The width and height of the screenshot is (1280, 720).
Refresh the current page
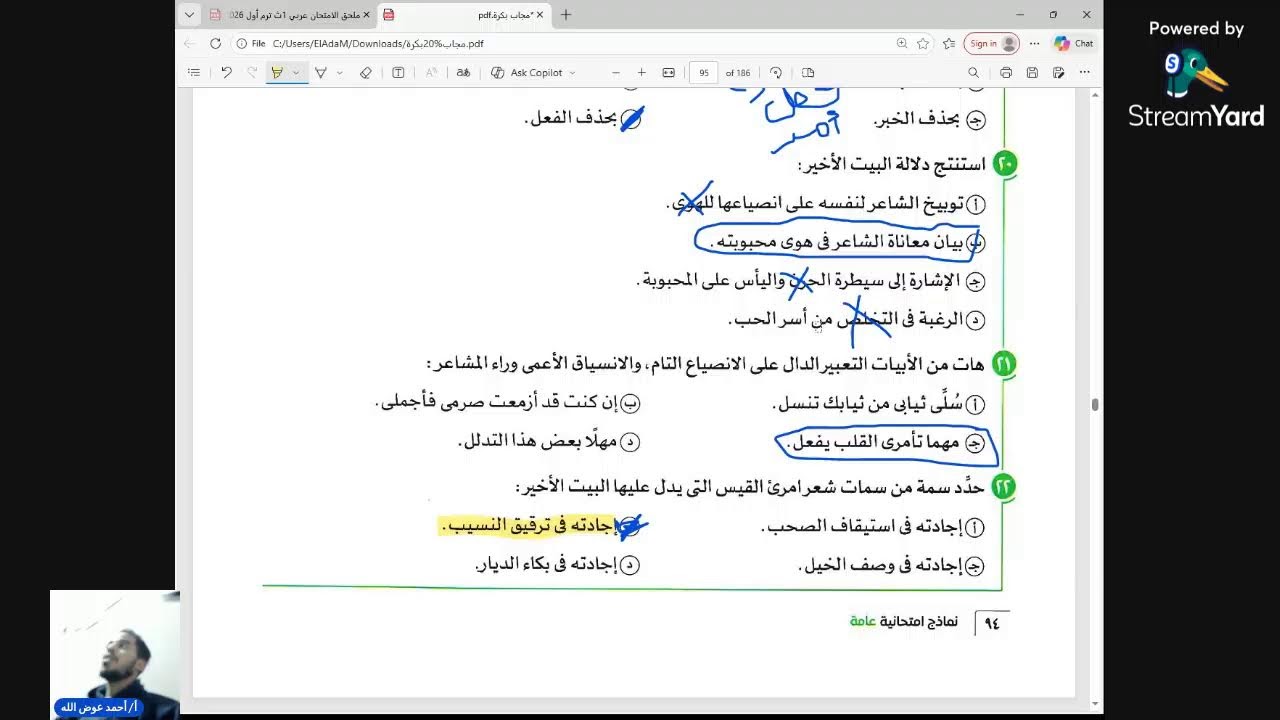pyautogui.click(x=215, y=44)
